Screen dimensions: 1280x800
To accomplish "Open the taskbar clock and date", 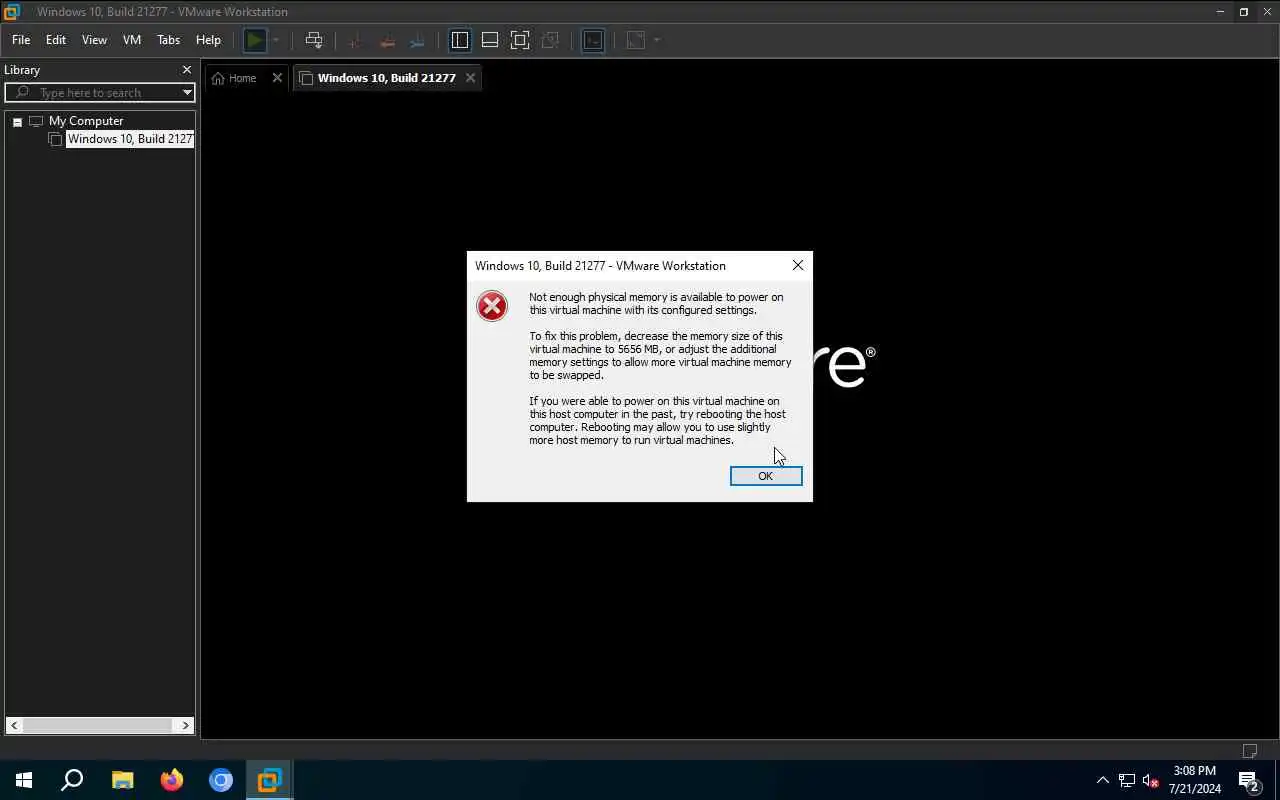I will [1195, 780].
